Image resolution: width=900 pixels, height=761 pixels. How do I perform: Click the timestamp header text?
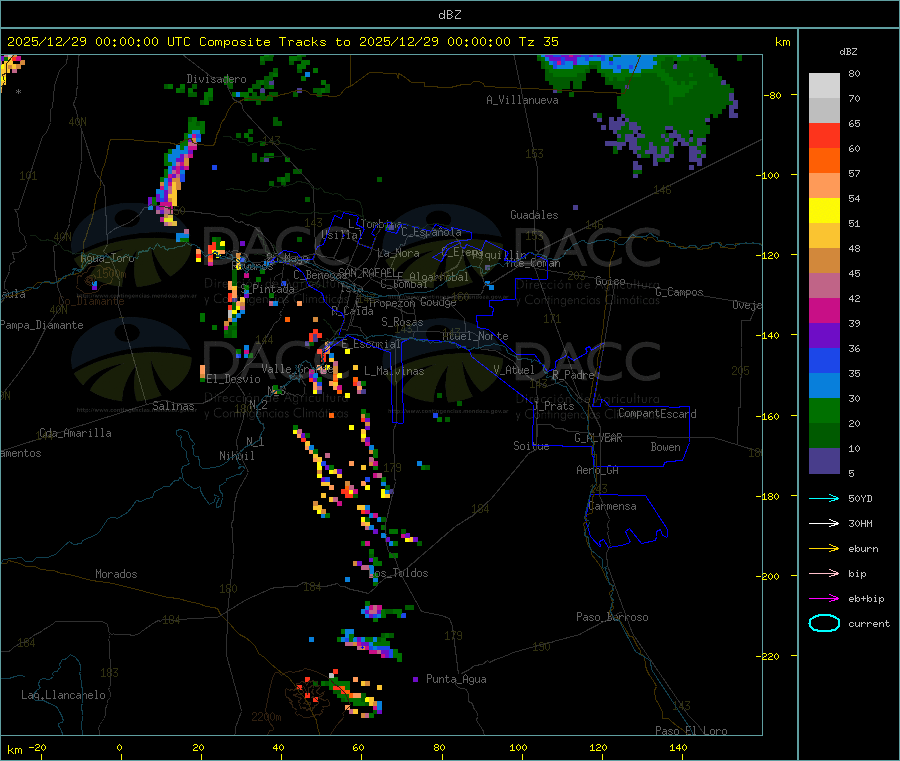click(282, 42)
